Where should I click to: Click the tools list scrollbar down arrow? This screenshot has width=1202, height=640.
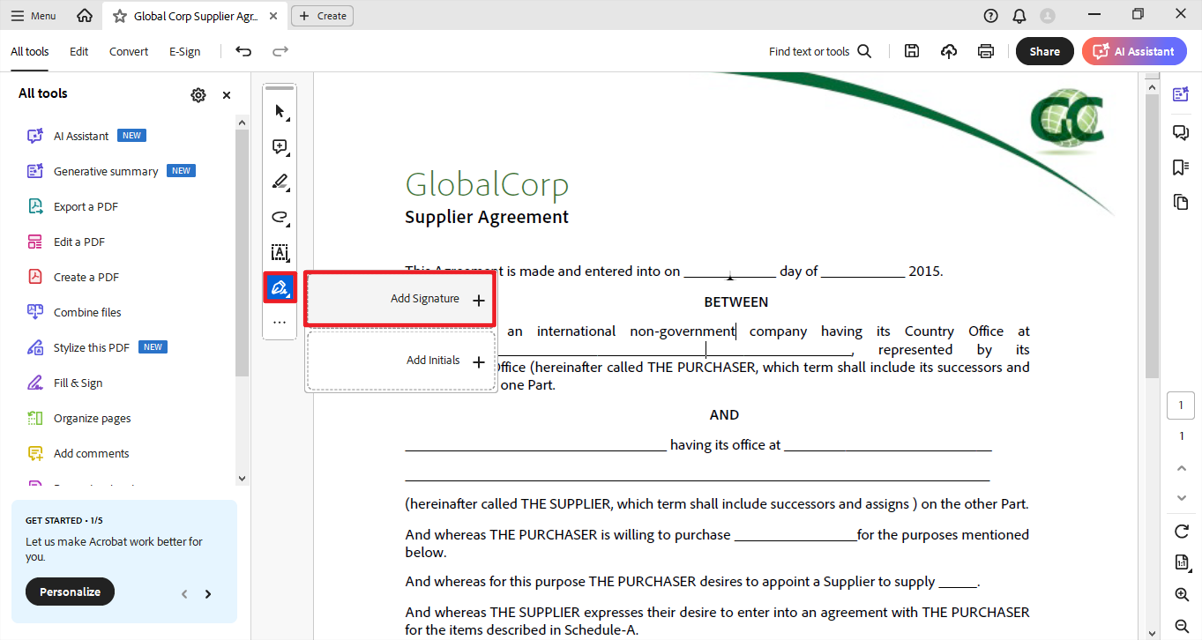241,479
